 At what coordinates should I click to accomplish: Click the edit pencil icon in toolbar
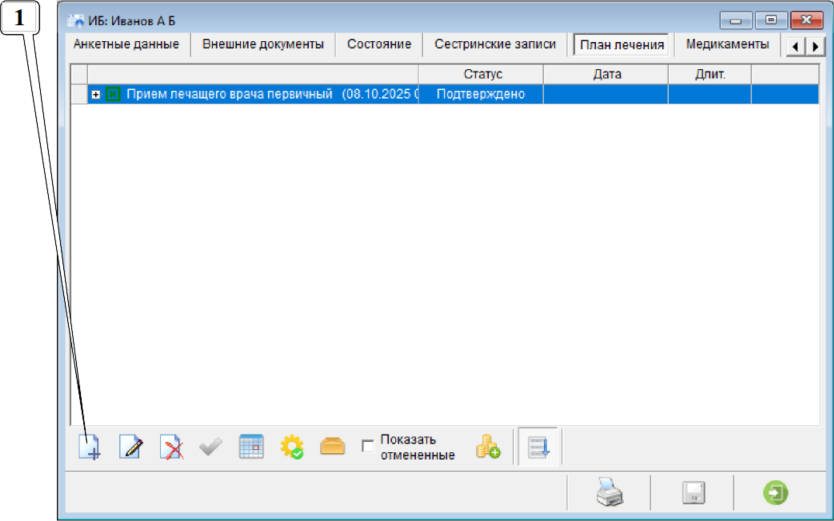point(131,447)
